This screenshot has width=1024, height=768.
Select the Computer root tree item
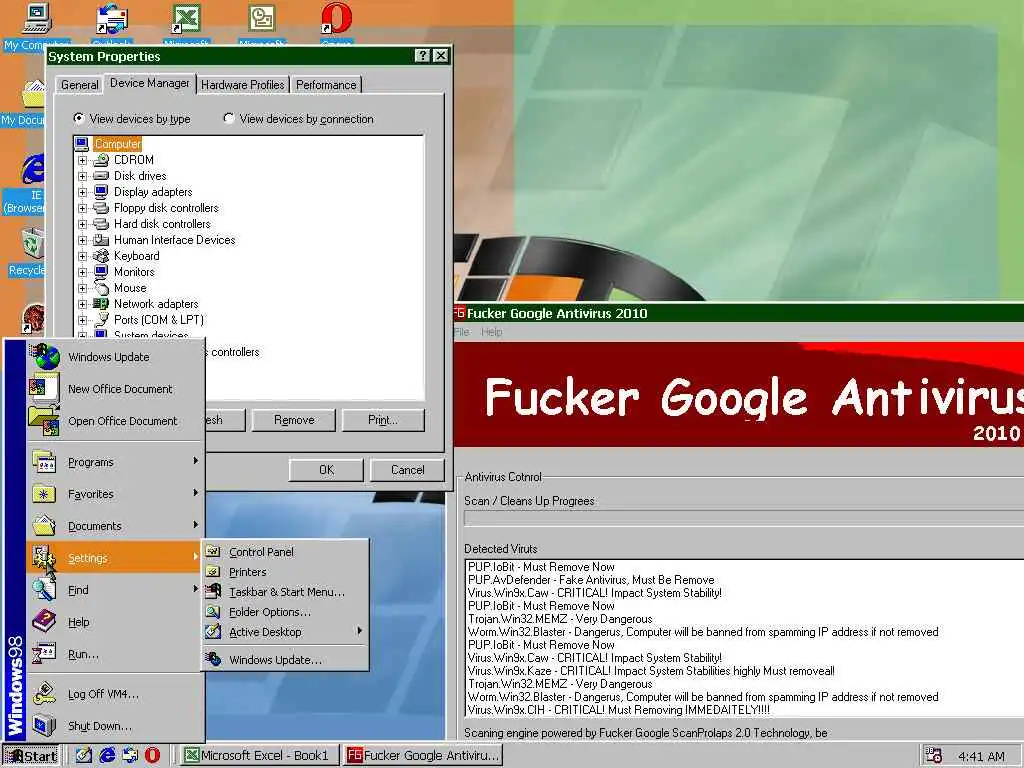pyautogui.click(x=118, y=144)
